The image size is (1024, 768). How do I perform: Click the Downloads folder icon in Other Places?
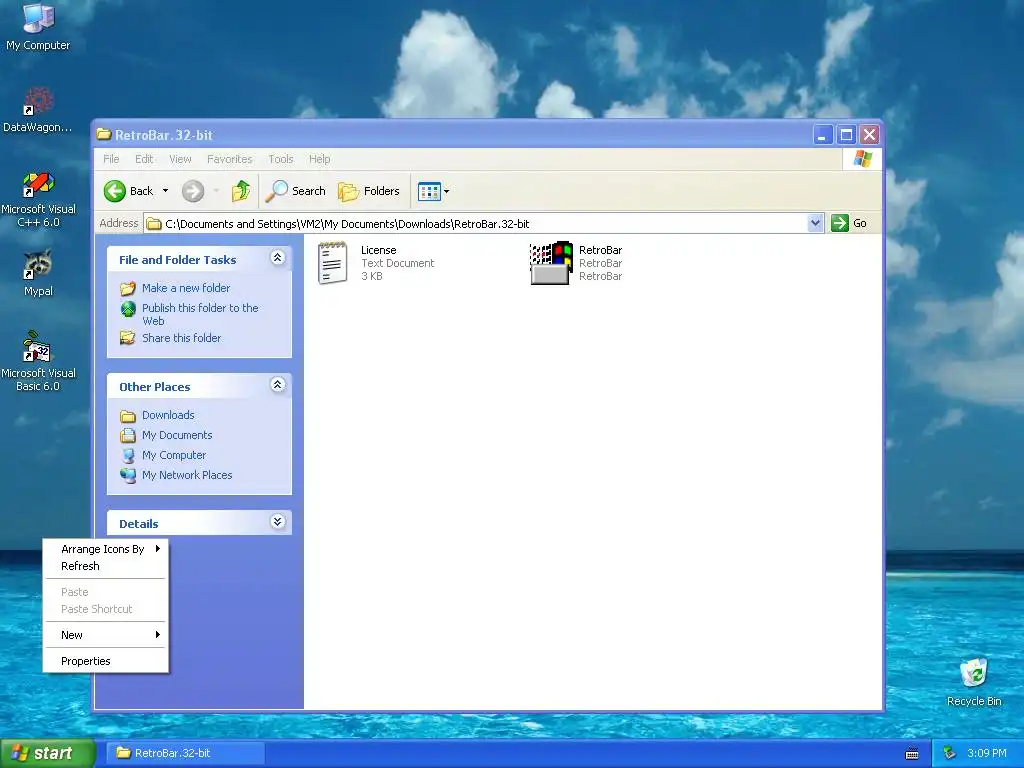[128, 415]
